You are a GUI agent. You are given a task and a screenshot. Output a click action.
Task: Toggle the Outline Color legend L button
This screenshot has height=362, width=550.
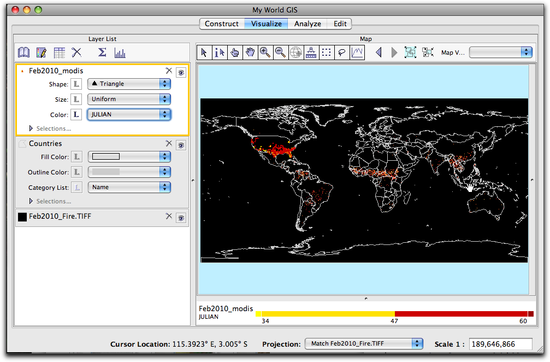[76, 172]
